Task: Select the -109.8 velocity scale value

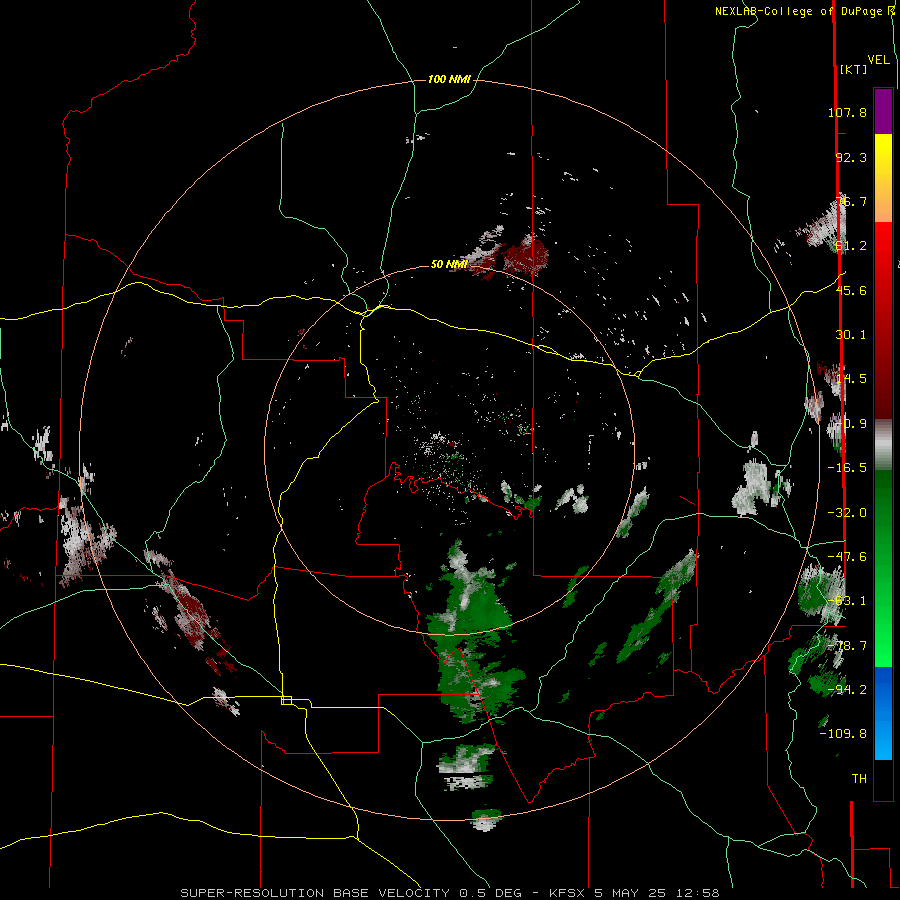Action: [843, 734]
